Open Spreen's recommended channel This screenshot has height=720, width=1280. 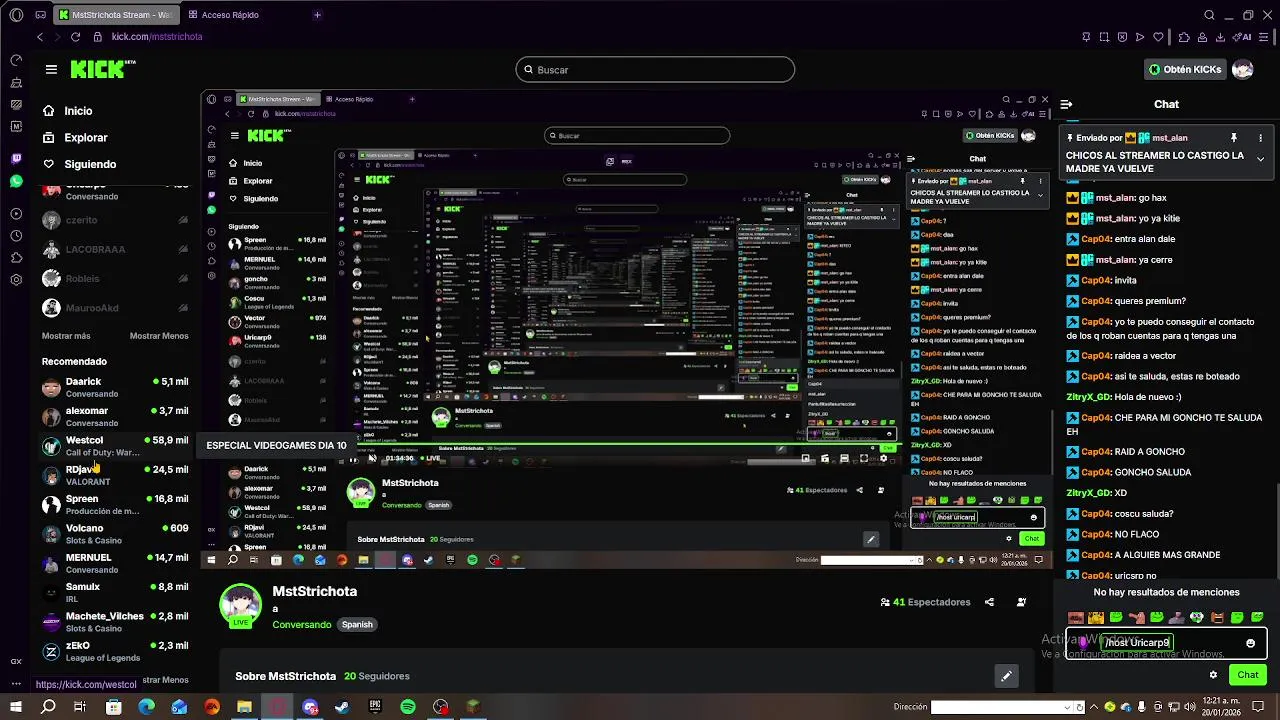coord(115,504)
